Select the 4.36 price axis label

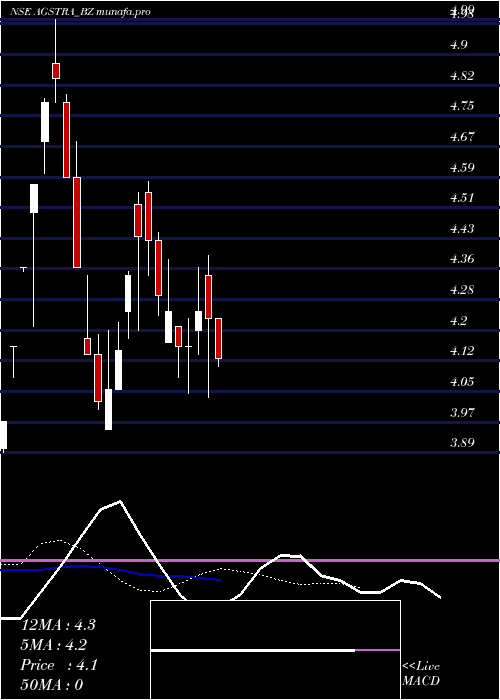click(x=462, y=259)
